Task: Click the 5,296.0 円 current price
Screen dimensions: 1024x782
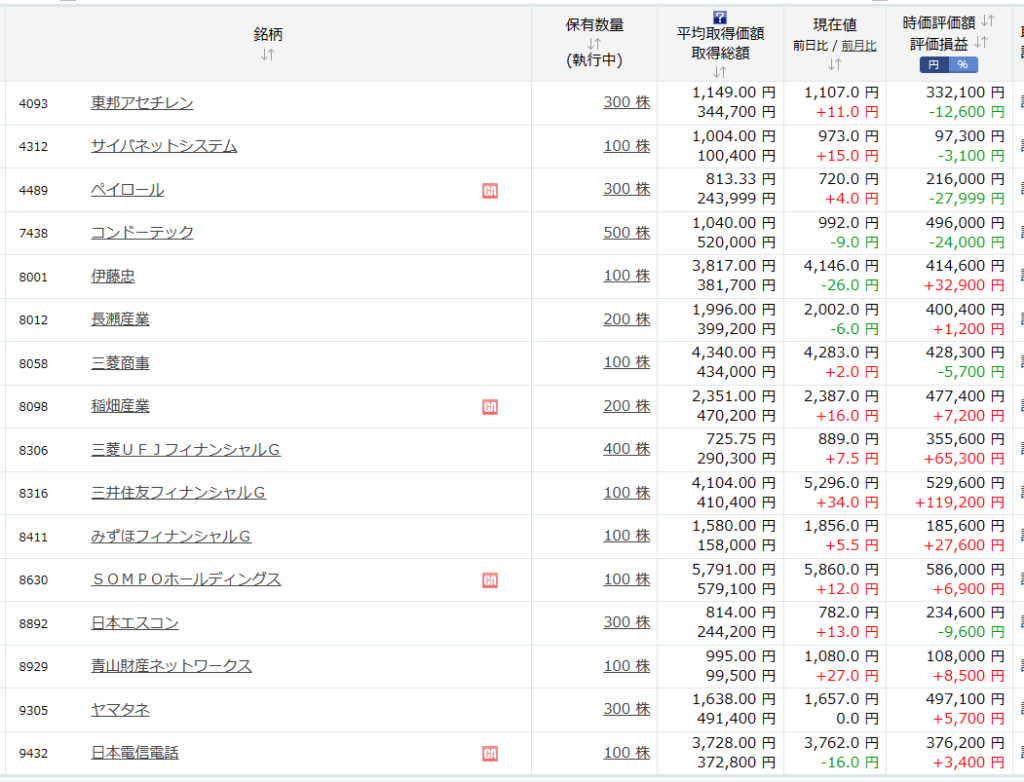Action: point(841,483)
